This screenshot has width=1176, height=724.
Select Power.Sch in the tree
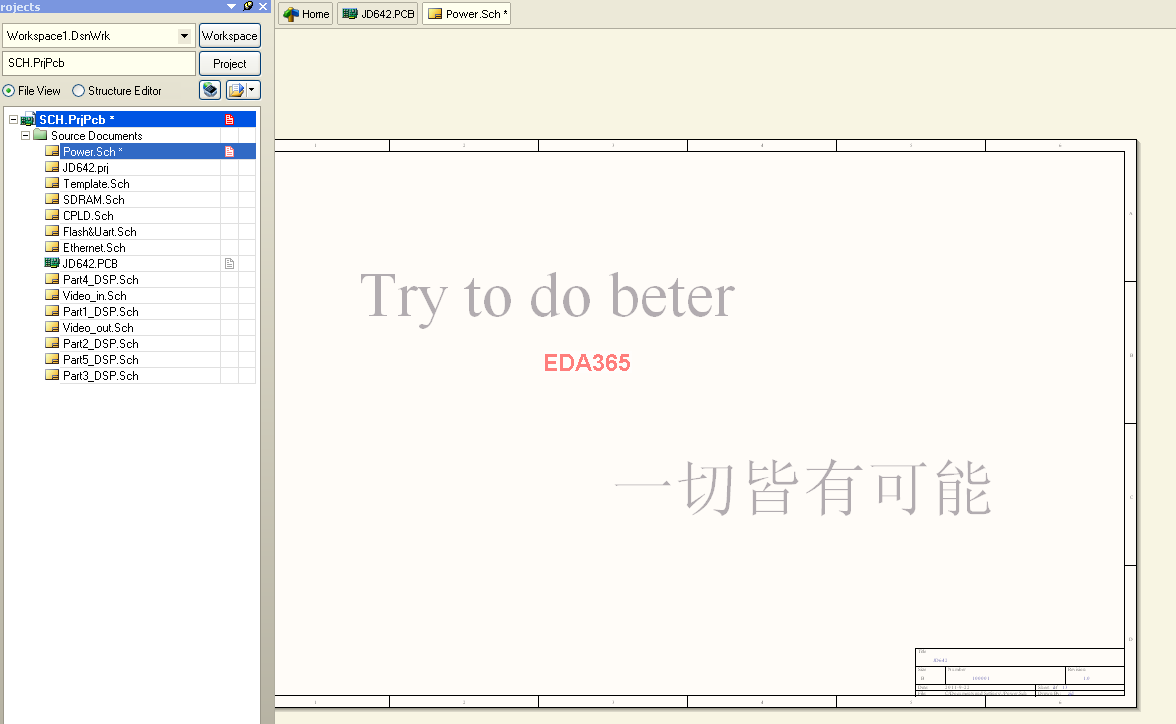click(x=92, y=152)
